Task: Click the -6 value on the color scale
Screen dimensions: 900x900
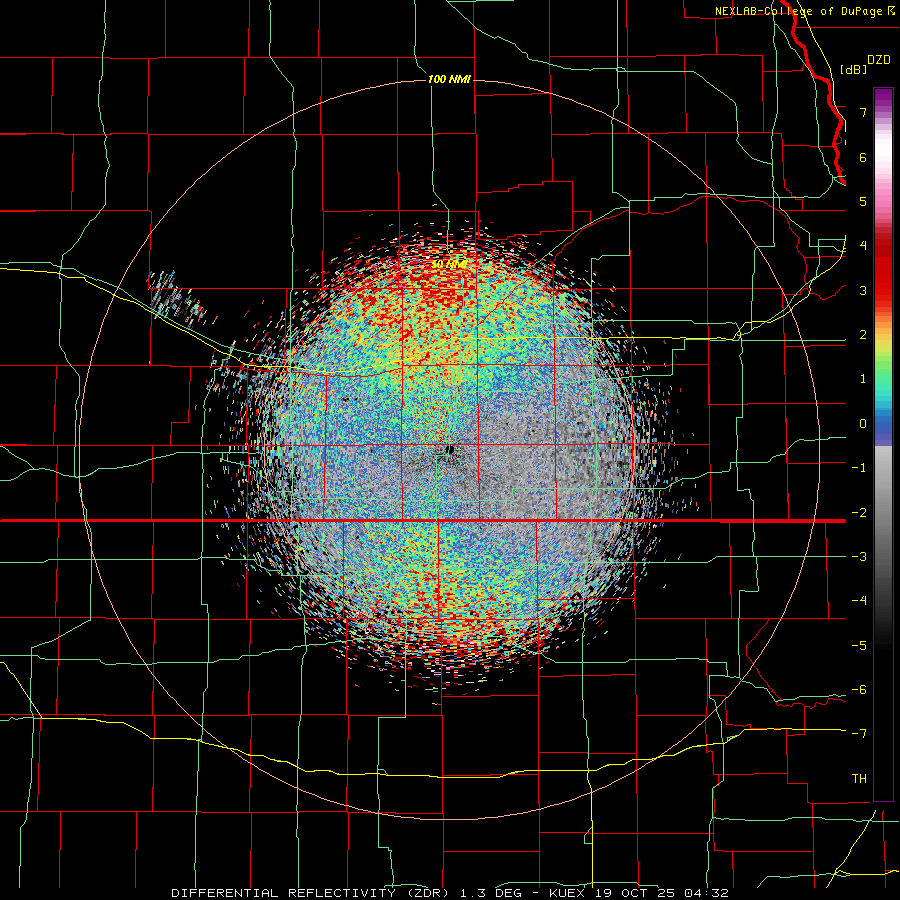Action: point(859,690)
